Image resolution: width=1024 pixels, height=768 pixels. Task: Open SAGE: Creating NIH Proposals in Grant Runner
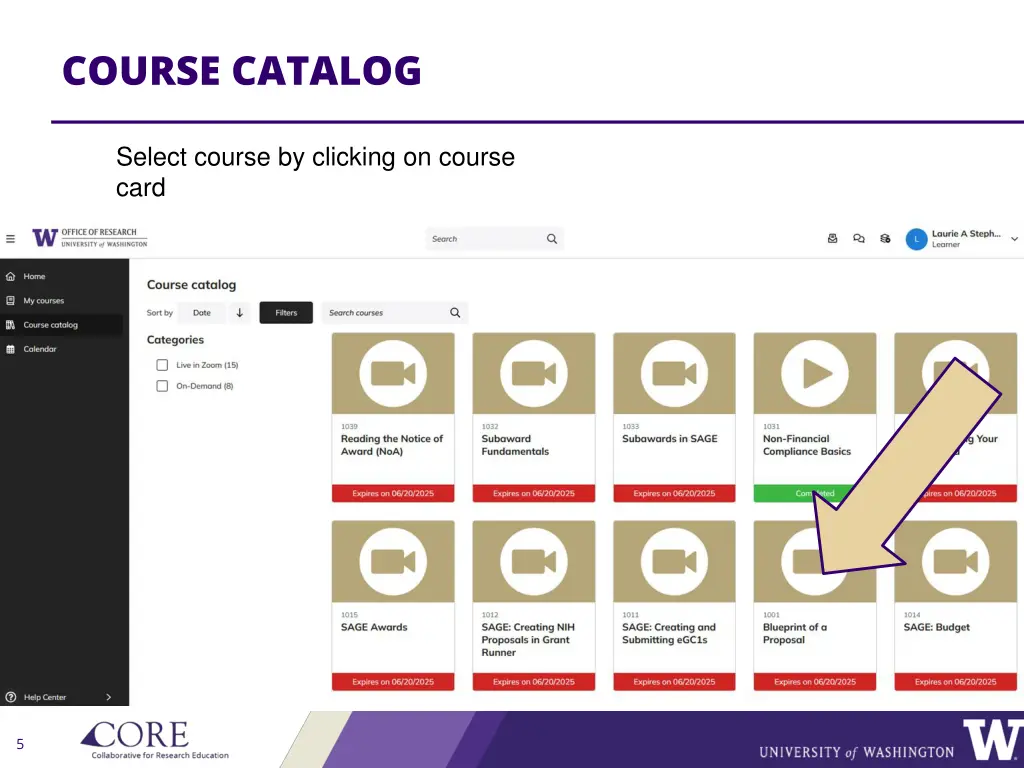point(528,639)
